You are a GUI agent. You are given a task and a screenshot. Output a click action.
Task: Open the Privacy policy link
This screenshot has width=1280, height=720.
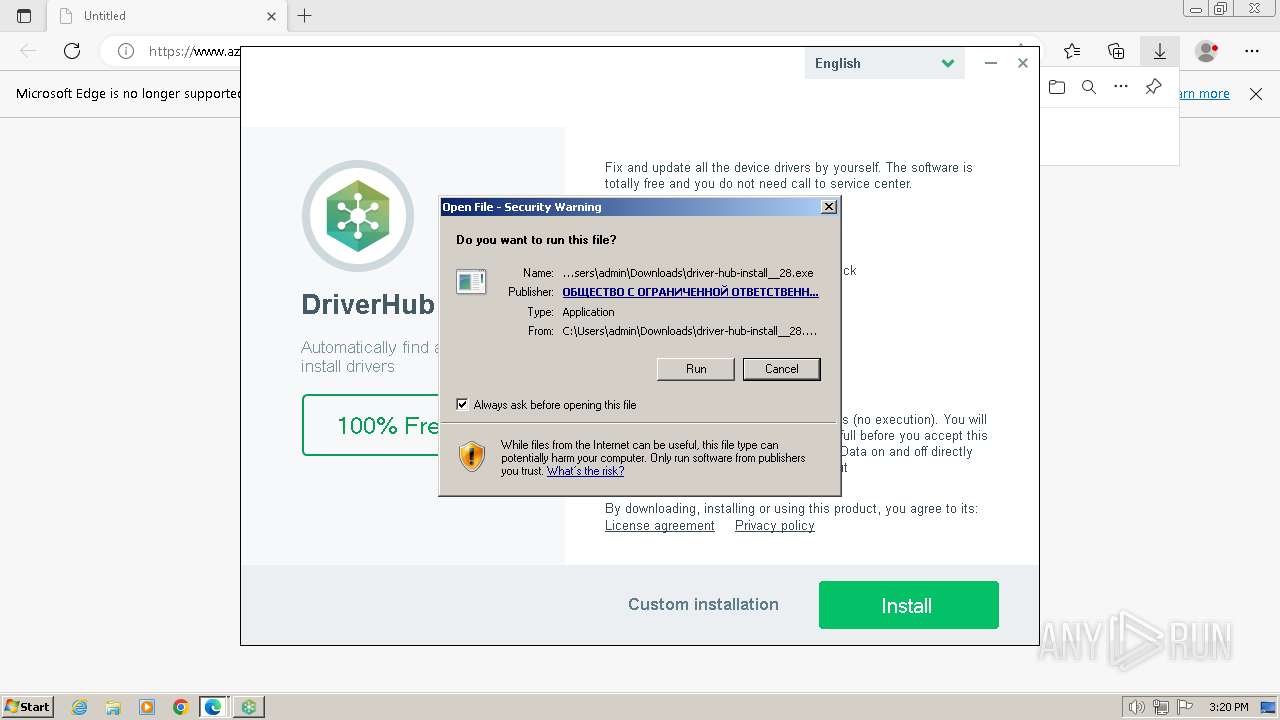point(775,526)
